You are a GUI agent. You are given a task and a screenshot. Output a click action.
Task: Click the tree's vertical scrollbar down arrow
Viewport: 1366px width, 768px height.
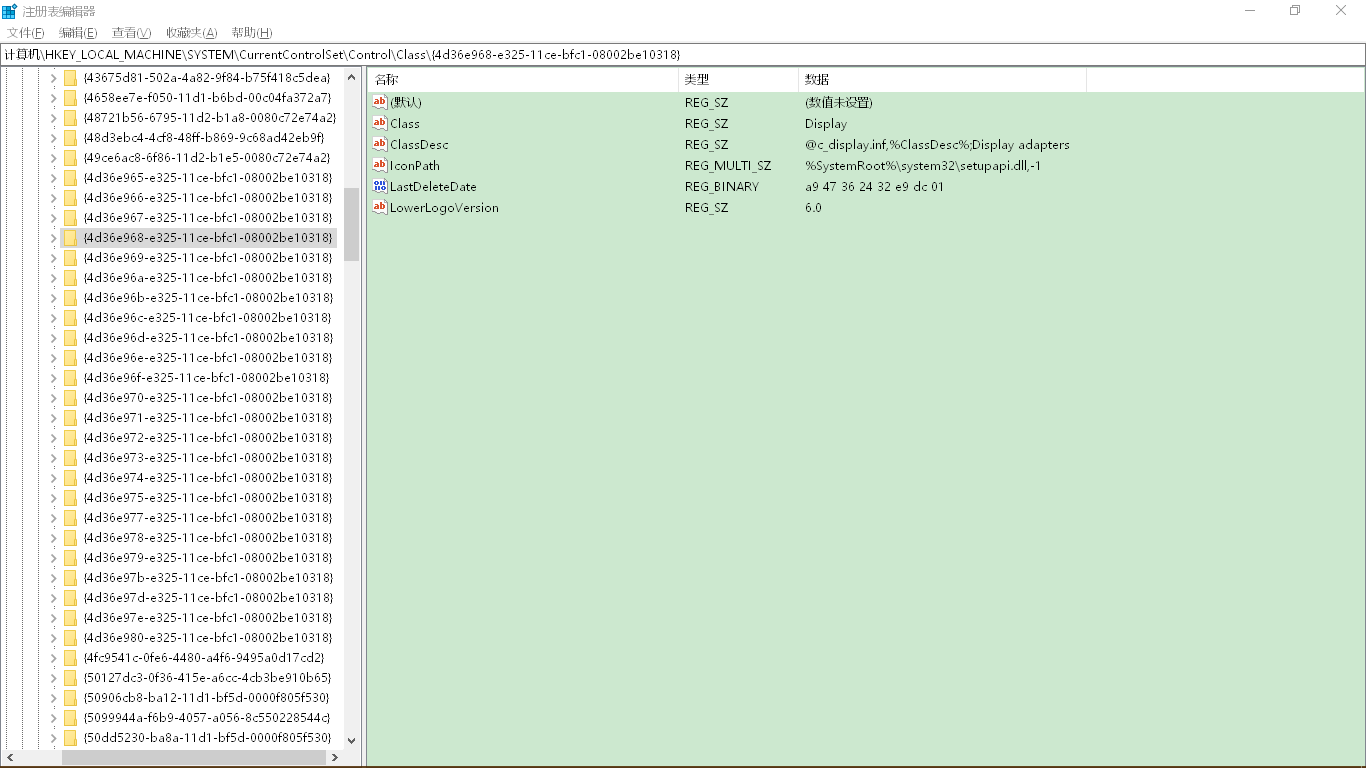pyautogui.click(x=351, y=740)
